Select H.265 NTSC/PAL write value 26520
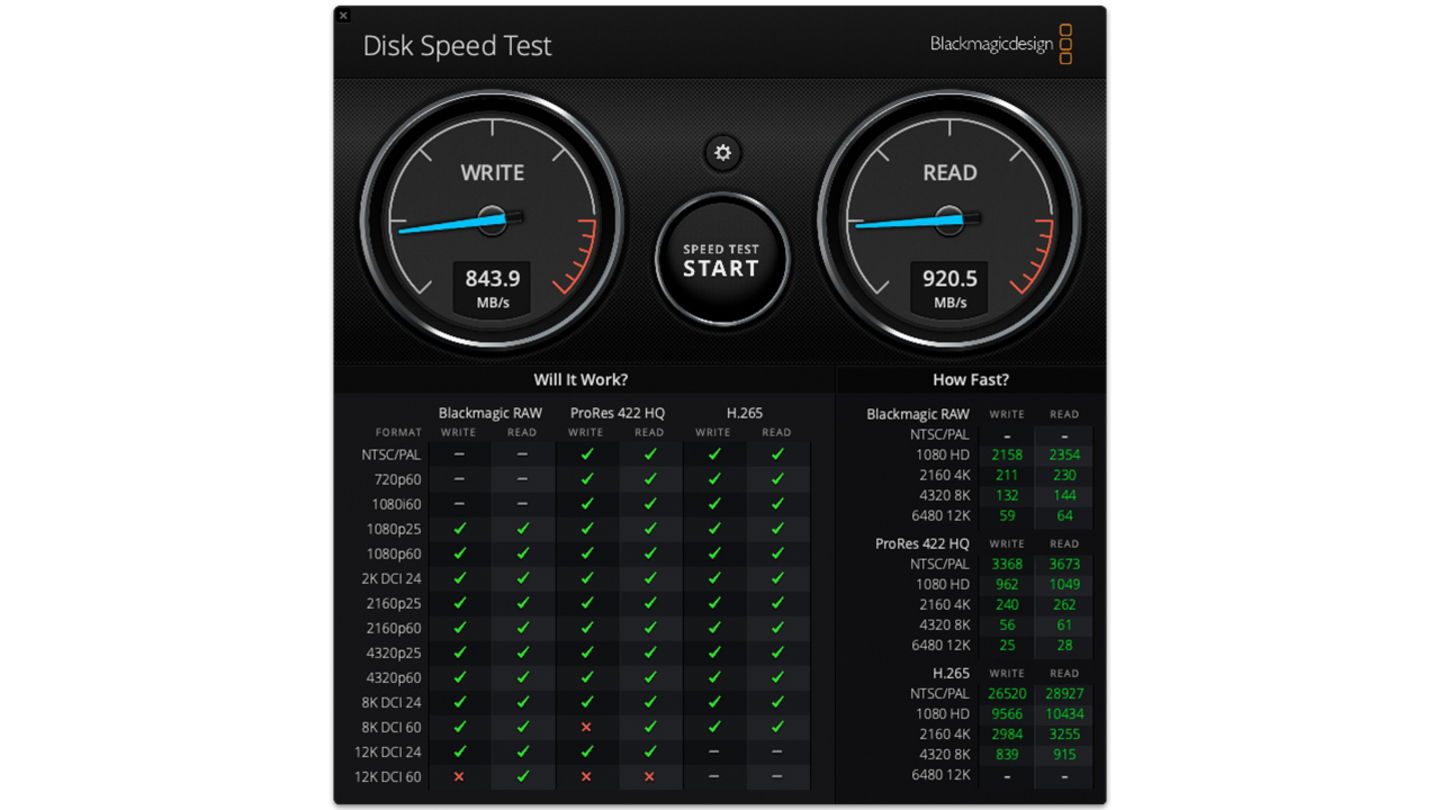The width and height of the screenshot is (1440, 810). (1007, 693)
